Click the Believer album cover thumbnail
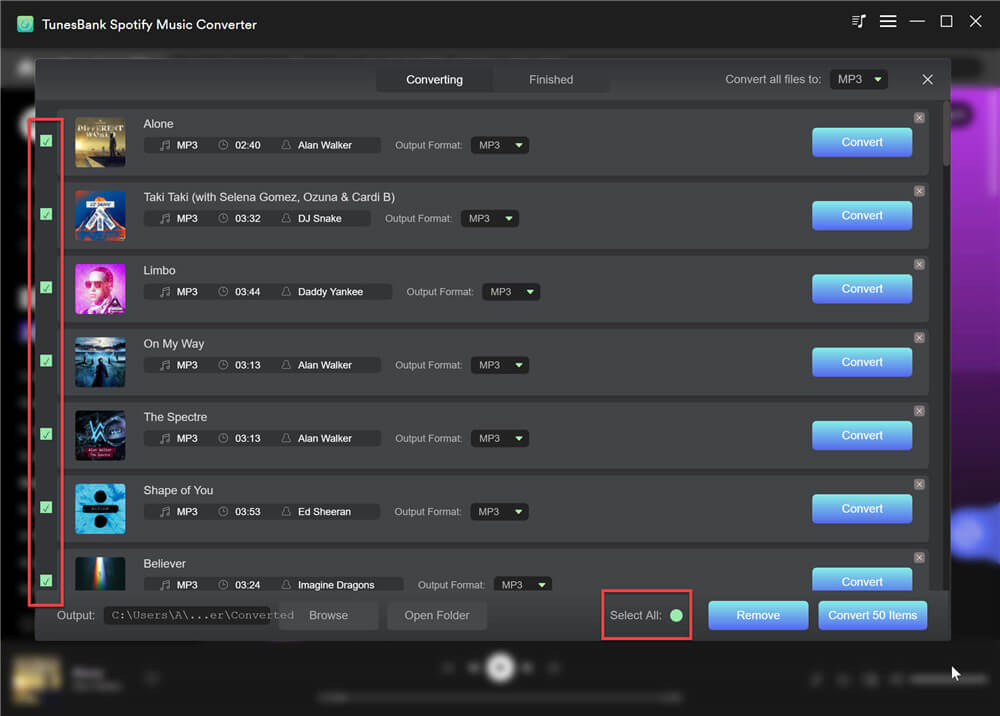1000x716 pixels. (100, 573)
